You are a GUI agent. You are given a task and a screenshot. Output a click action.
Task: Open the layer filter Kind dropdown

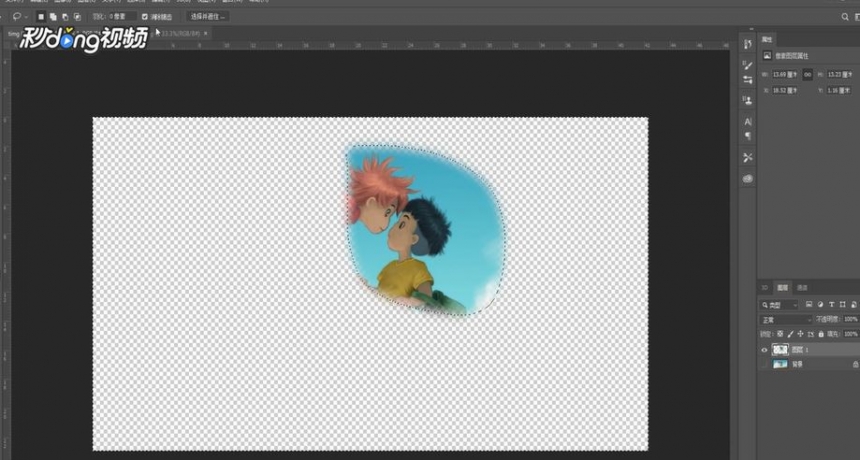pos(779,305)
